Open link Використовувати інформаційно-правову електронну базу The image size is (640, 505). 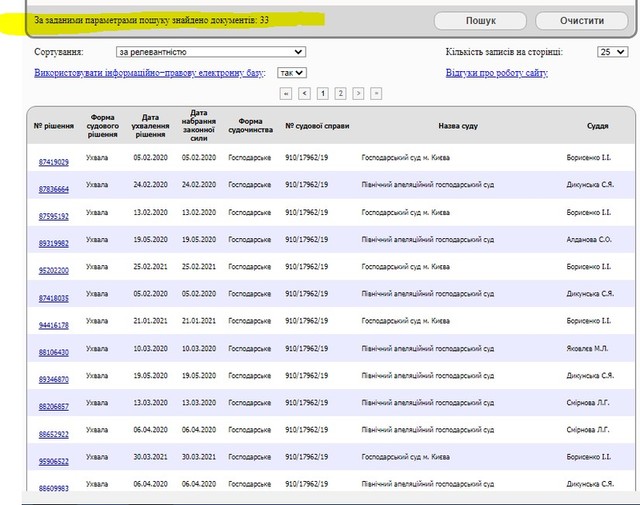pyautogui.click(x=149, y=73)
